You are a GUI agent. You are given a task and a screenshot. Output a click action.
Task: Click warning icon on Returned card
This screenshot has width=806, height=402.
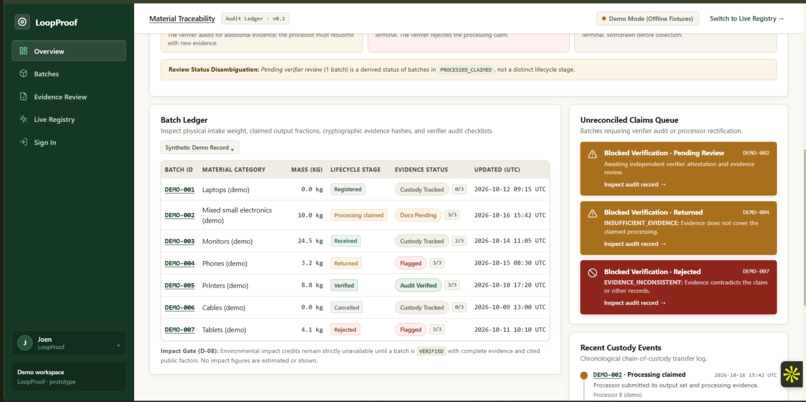coord(592,213)
